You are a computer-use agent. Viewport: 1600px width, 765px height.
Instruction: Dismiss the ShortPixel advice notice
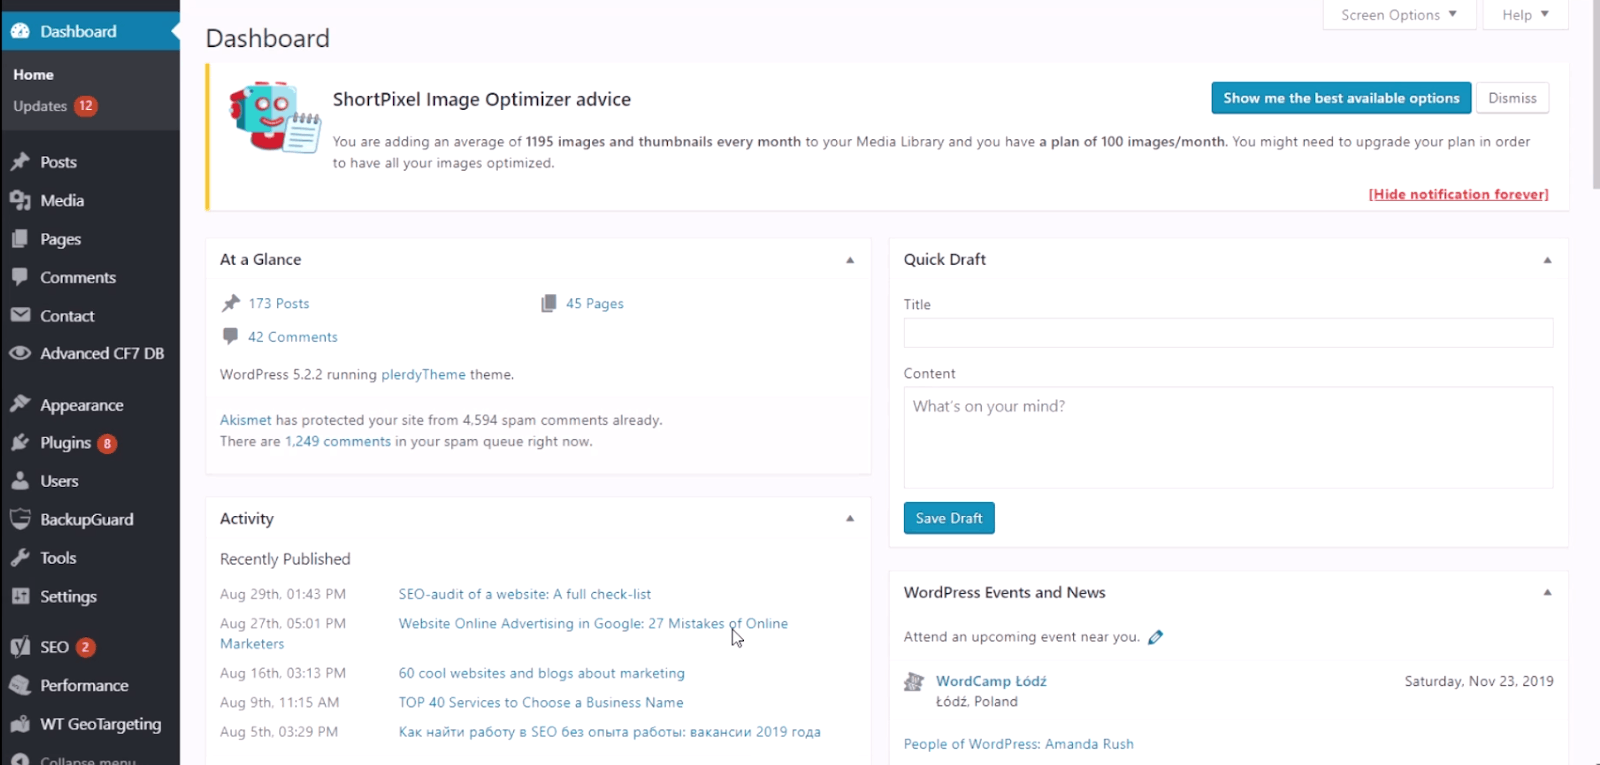tap(1512, 98)
